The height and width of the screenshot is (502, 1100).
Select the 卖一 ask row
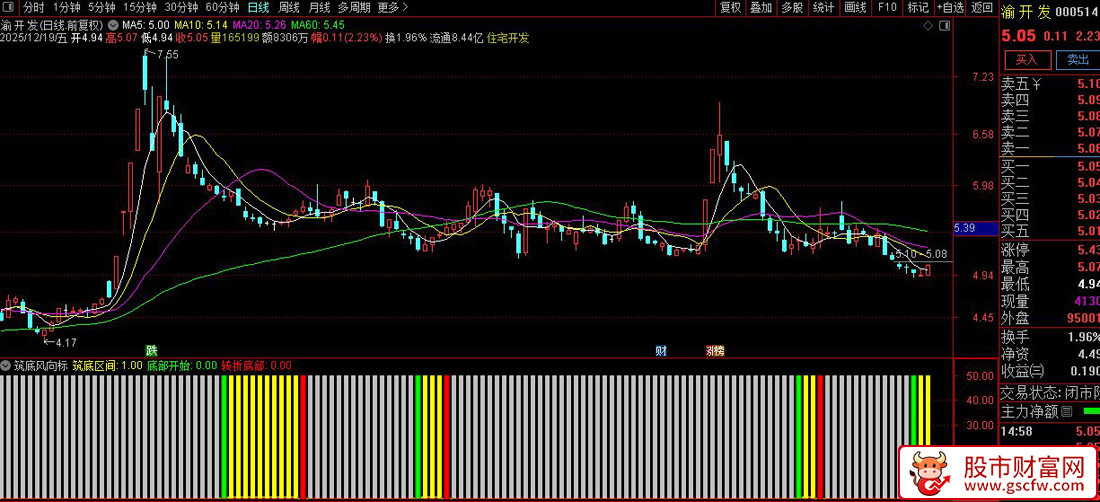(x=1049, y=147)
